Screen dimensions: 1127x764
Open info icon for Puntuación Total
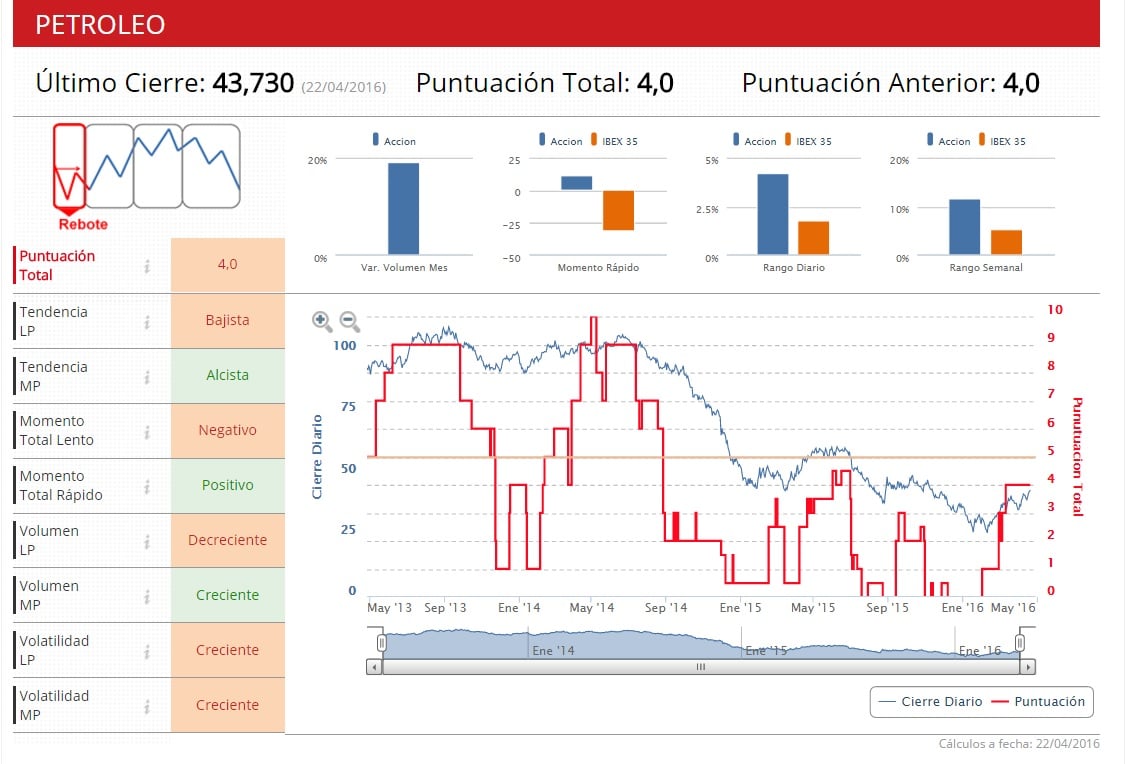click(147, 266)
